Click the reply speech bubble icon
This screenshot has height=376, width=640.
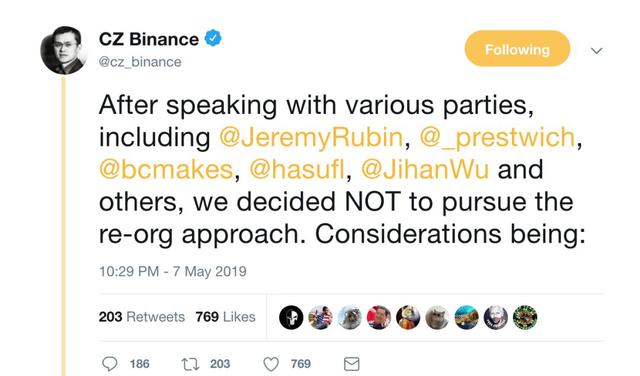click(109, 363)
